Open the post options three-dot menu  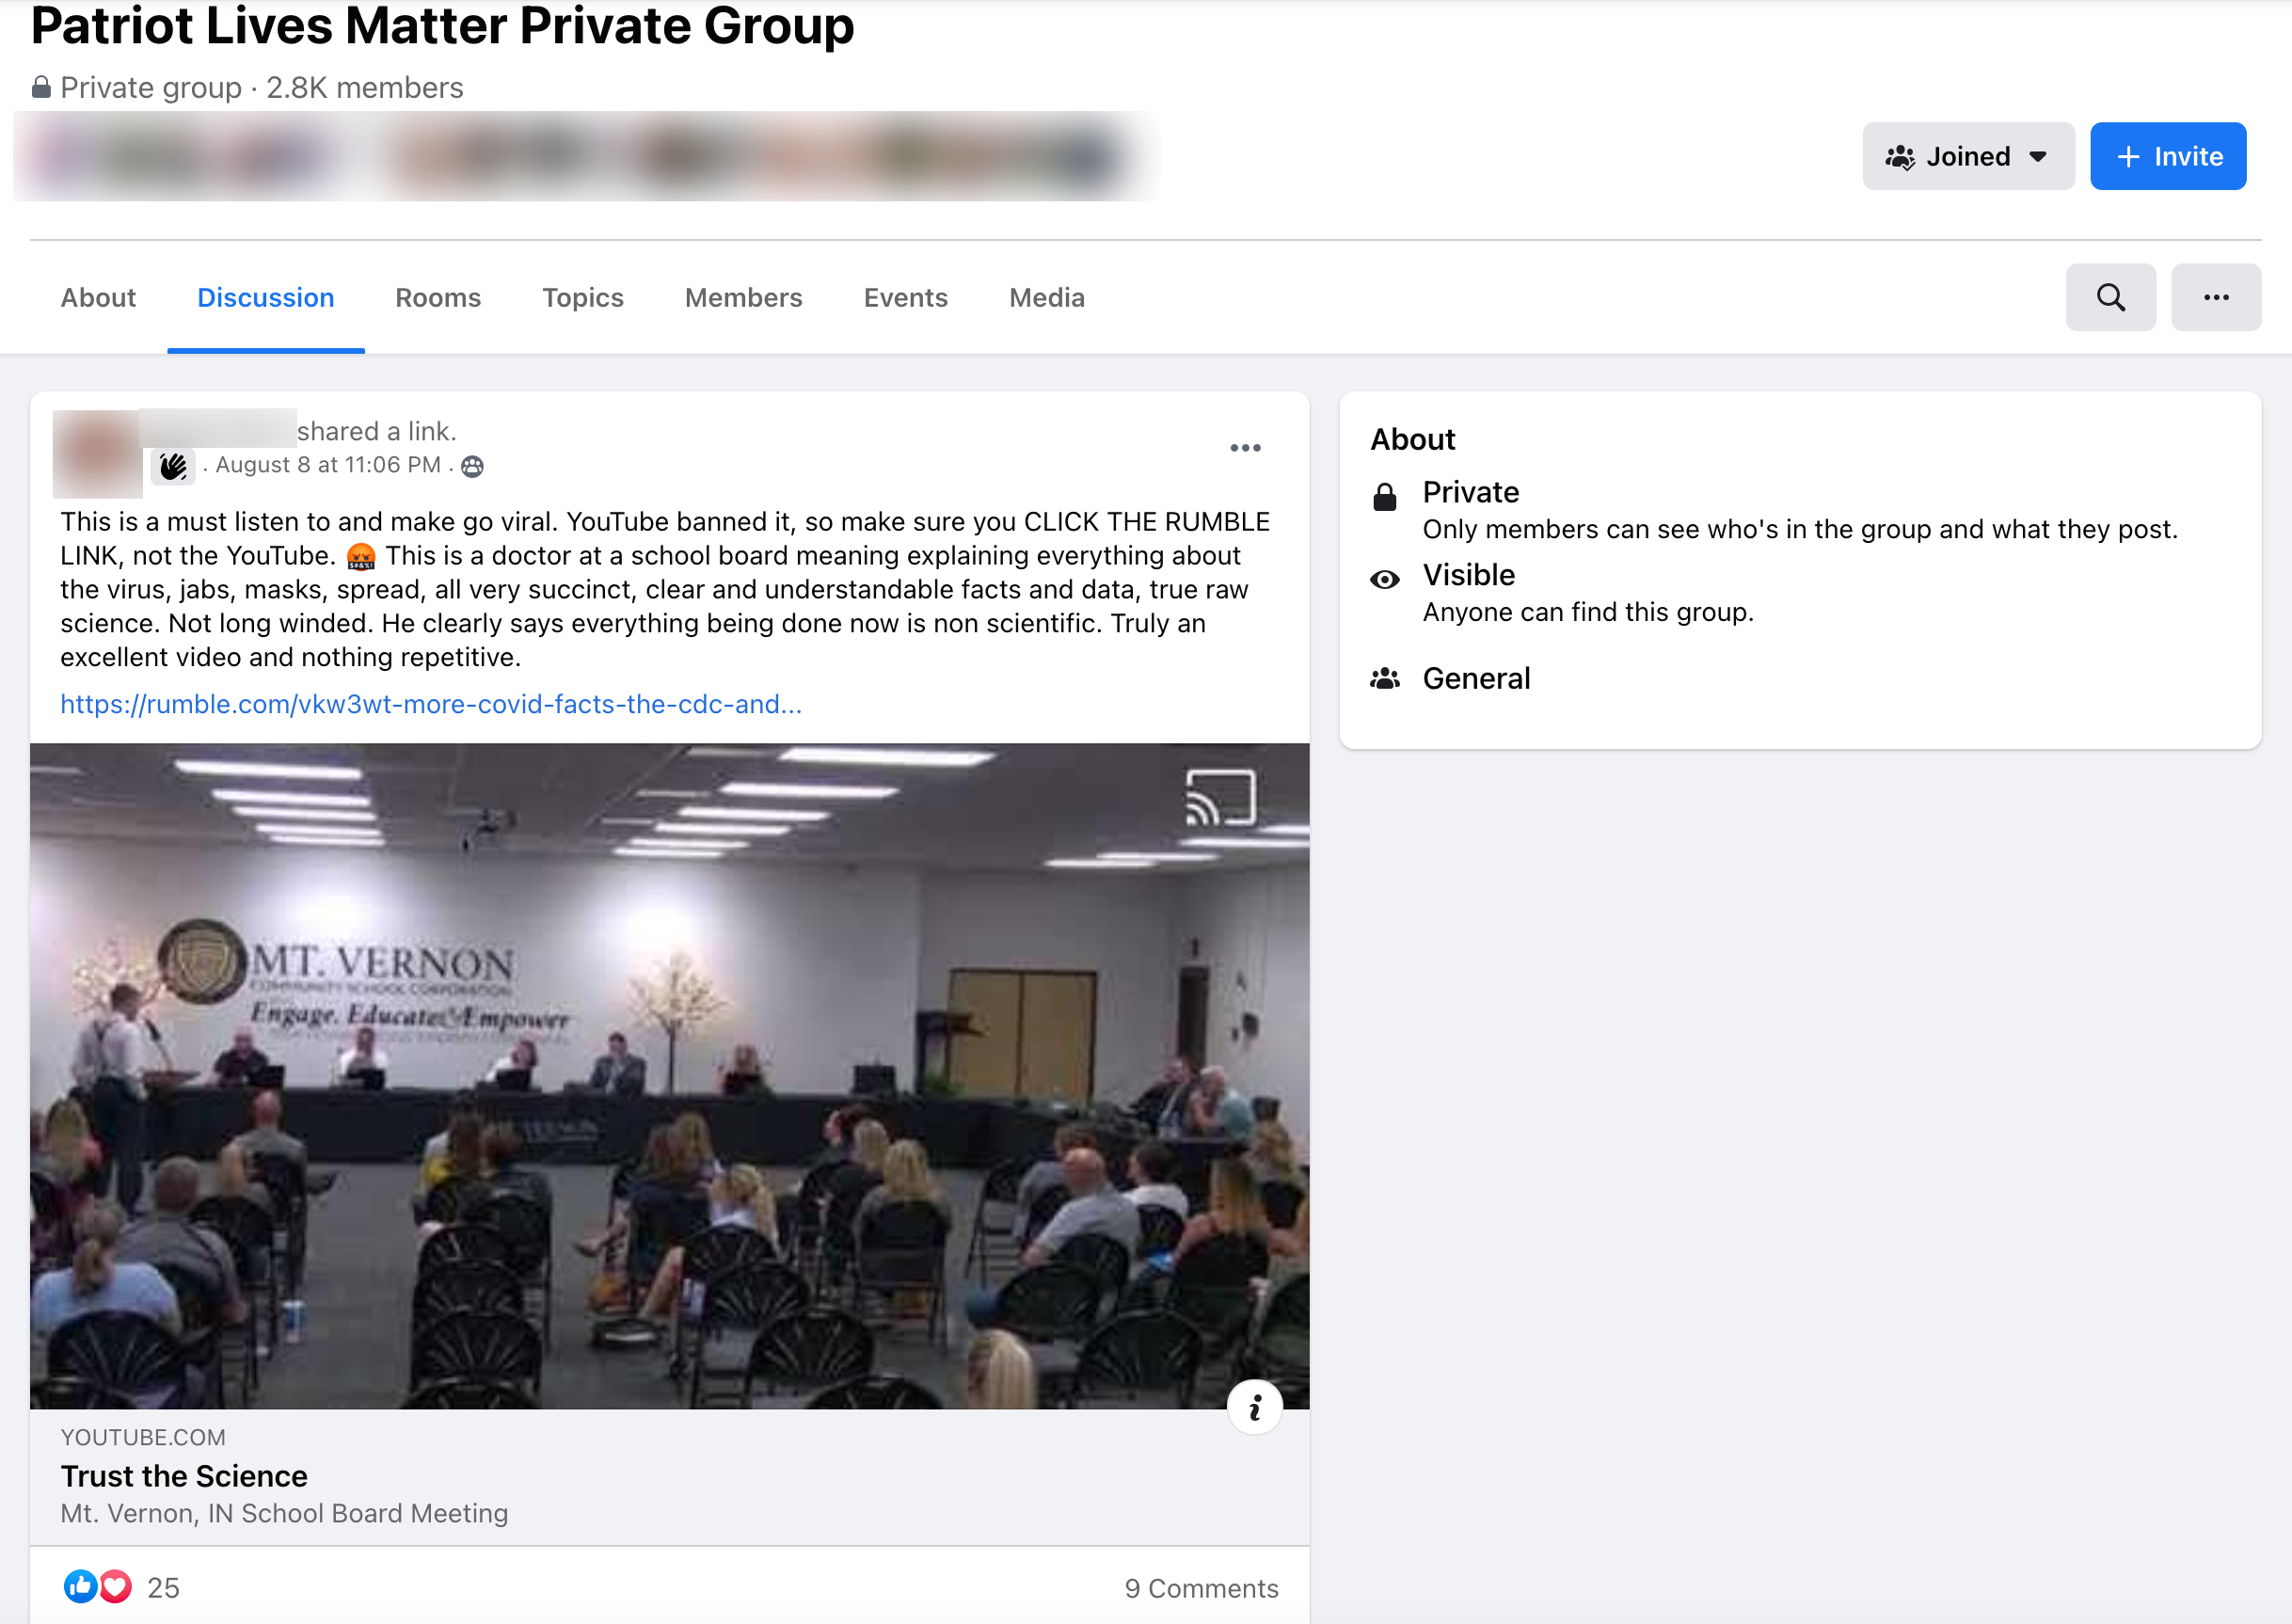[x=1245, y=448]
